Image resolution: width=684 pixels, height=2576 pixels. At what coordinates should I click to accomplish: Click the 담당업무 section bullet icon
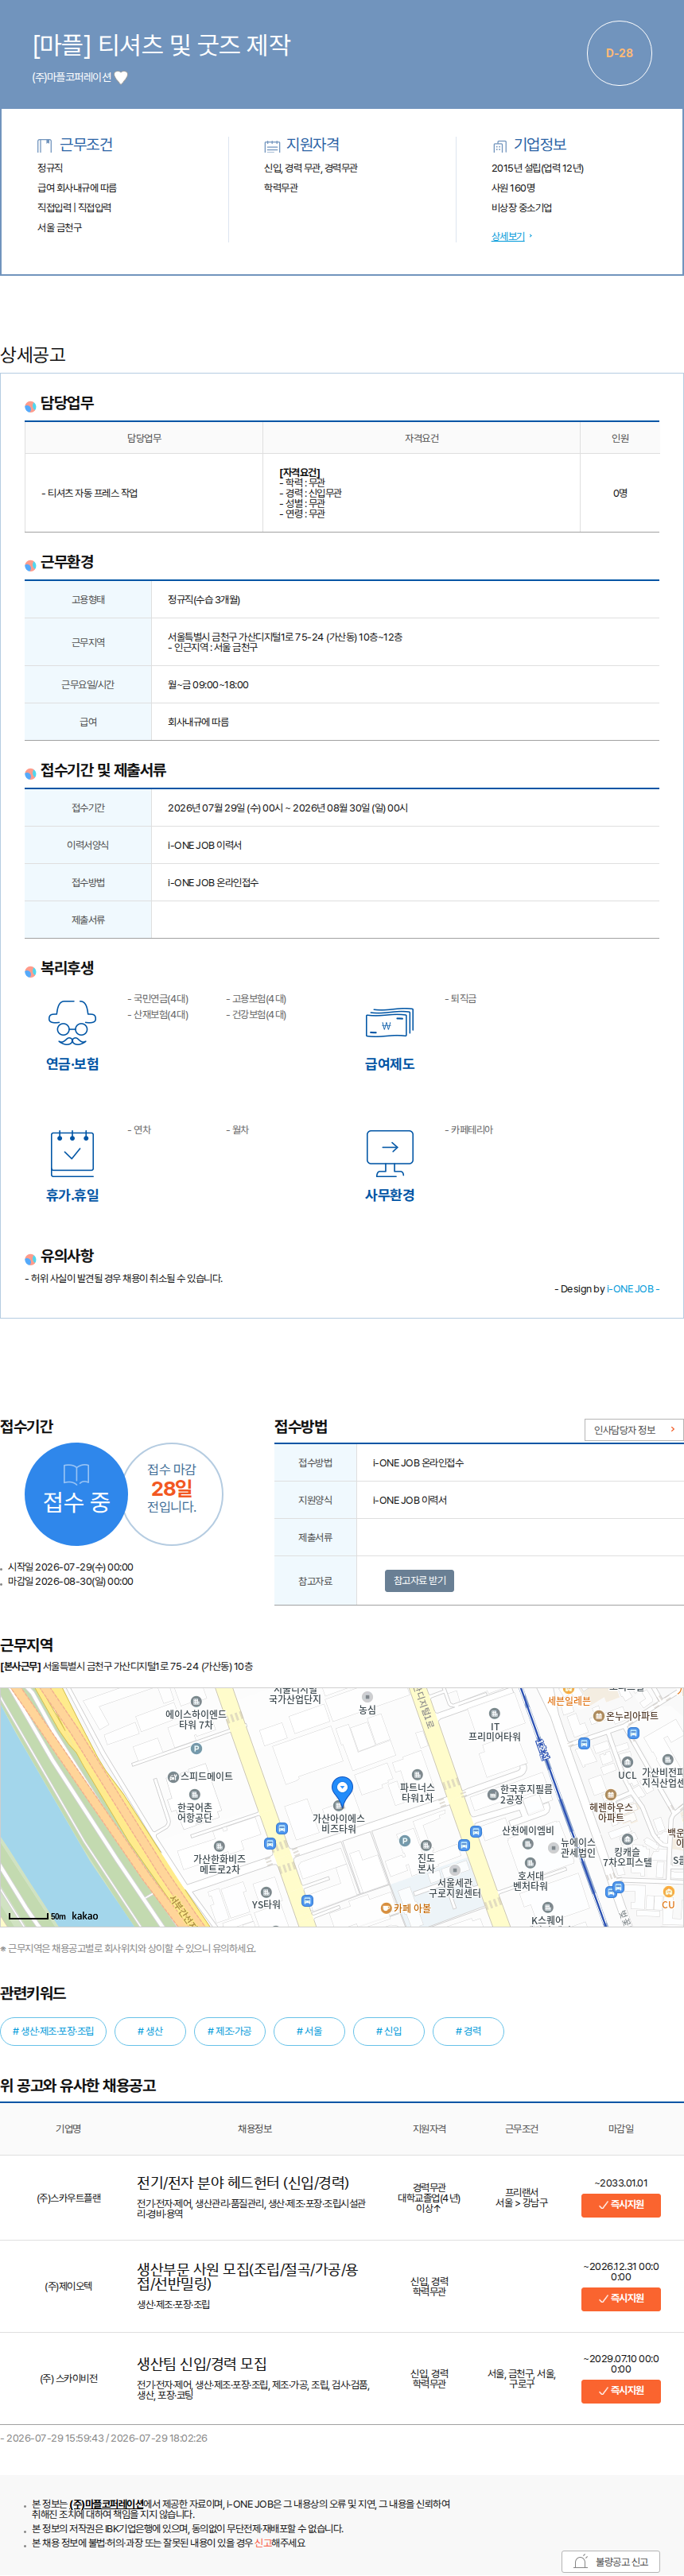coord(30,406)
